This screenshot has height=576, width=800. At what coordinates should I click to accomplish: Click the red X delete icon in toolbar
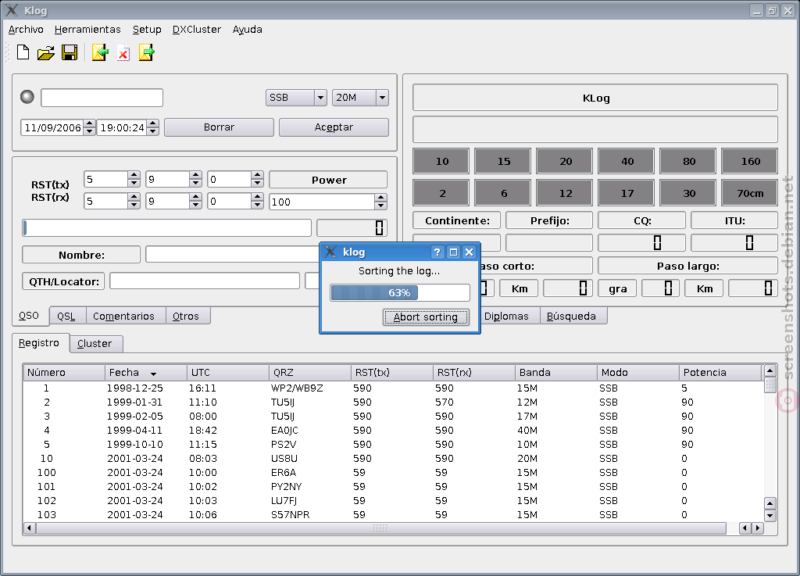pyautogui.click(x=123, y=53)
